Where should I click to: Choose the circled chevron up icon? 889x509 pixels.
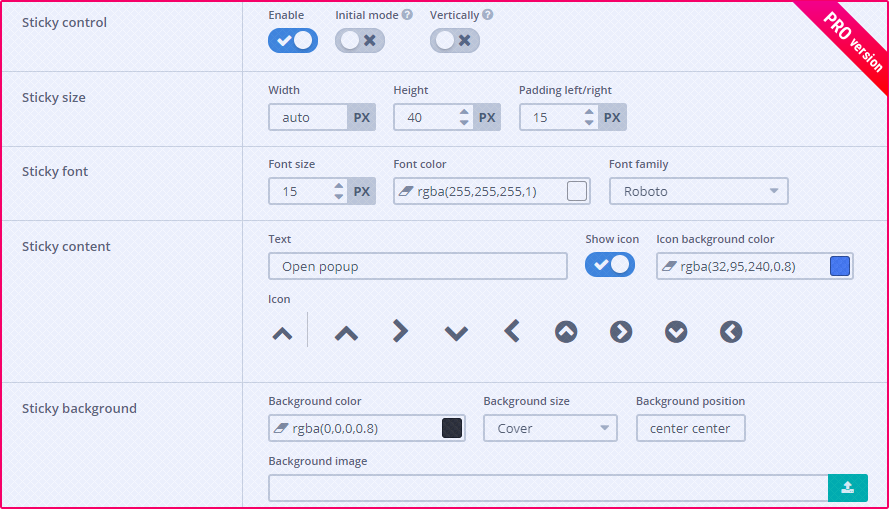[566, 332]
